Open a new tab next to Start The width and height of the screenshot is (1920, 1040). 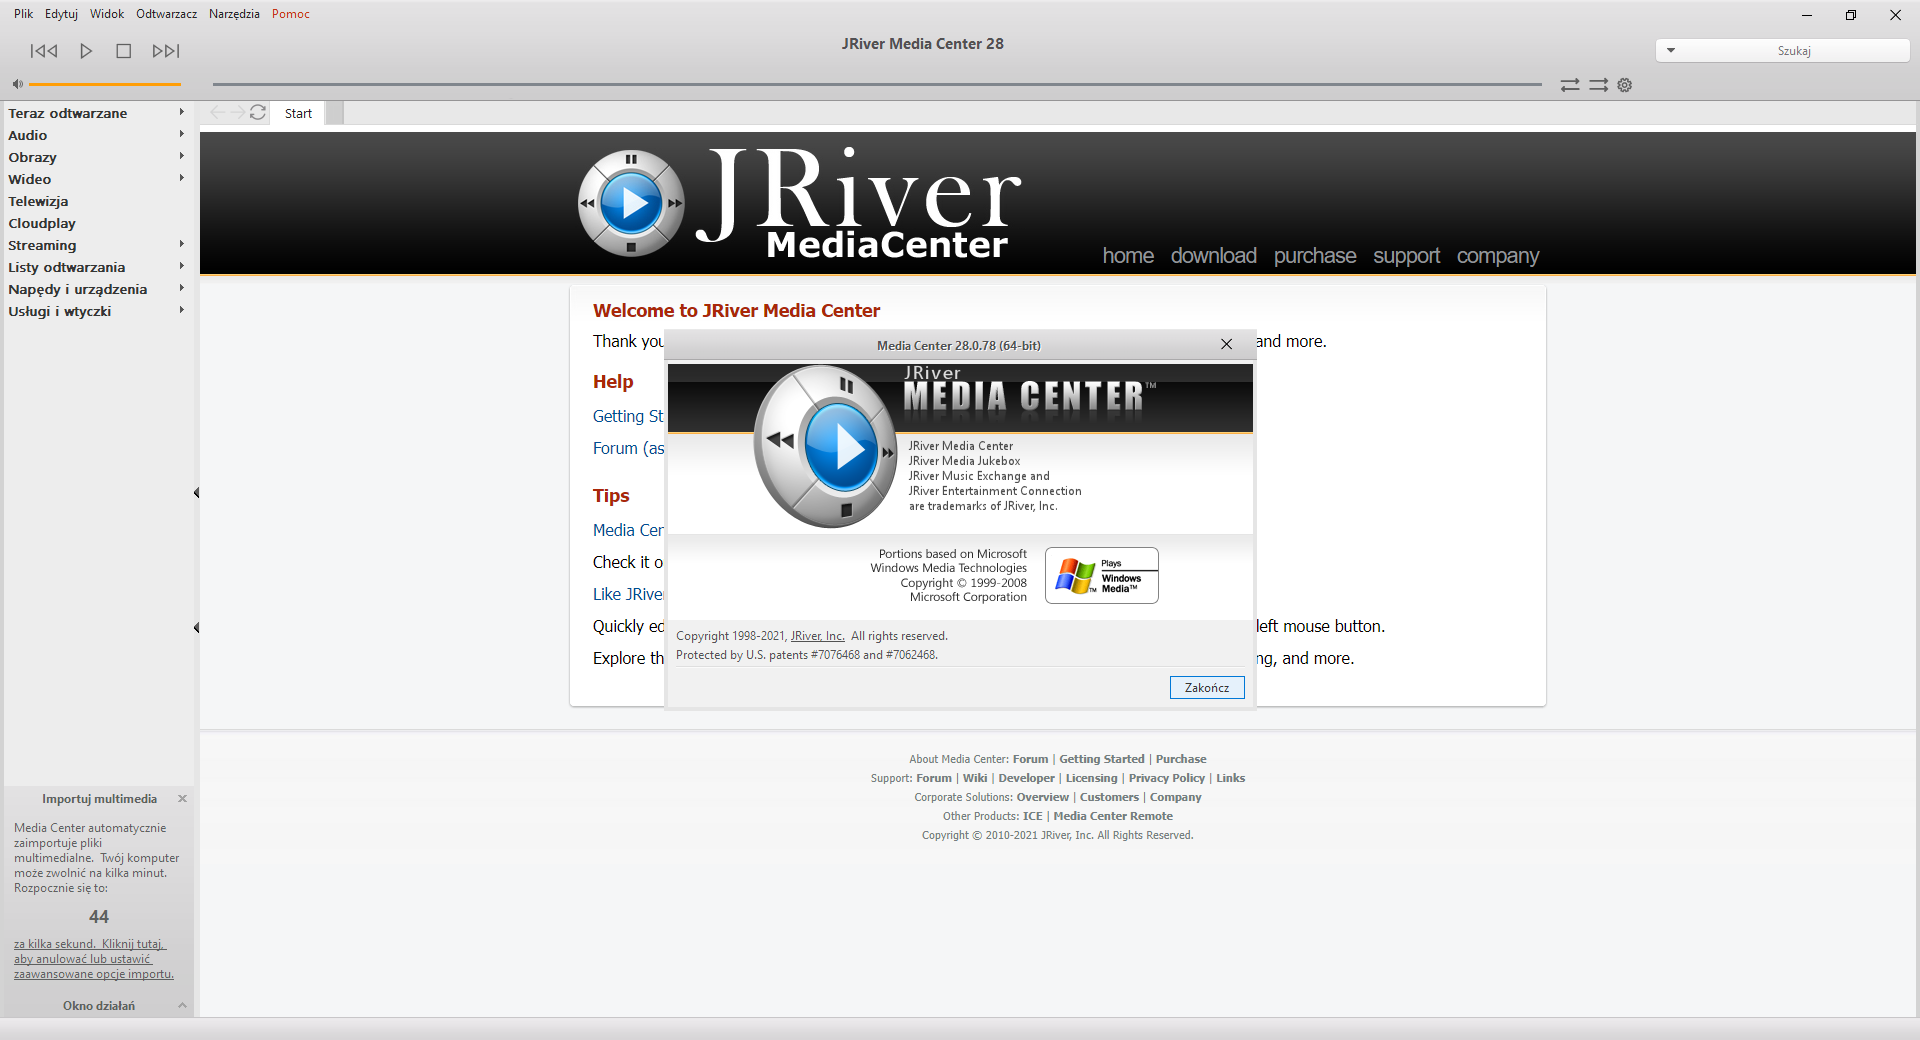[x=335, y=113]
